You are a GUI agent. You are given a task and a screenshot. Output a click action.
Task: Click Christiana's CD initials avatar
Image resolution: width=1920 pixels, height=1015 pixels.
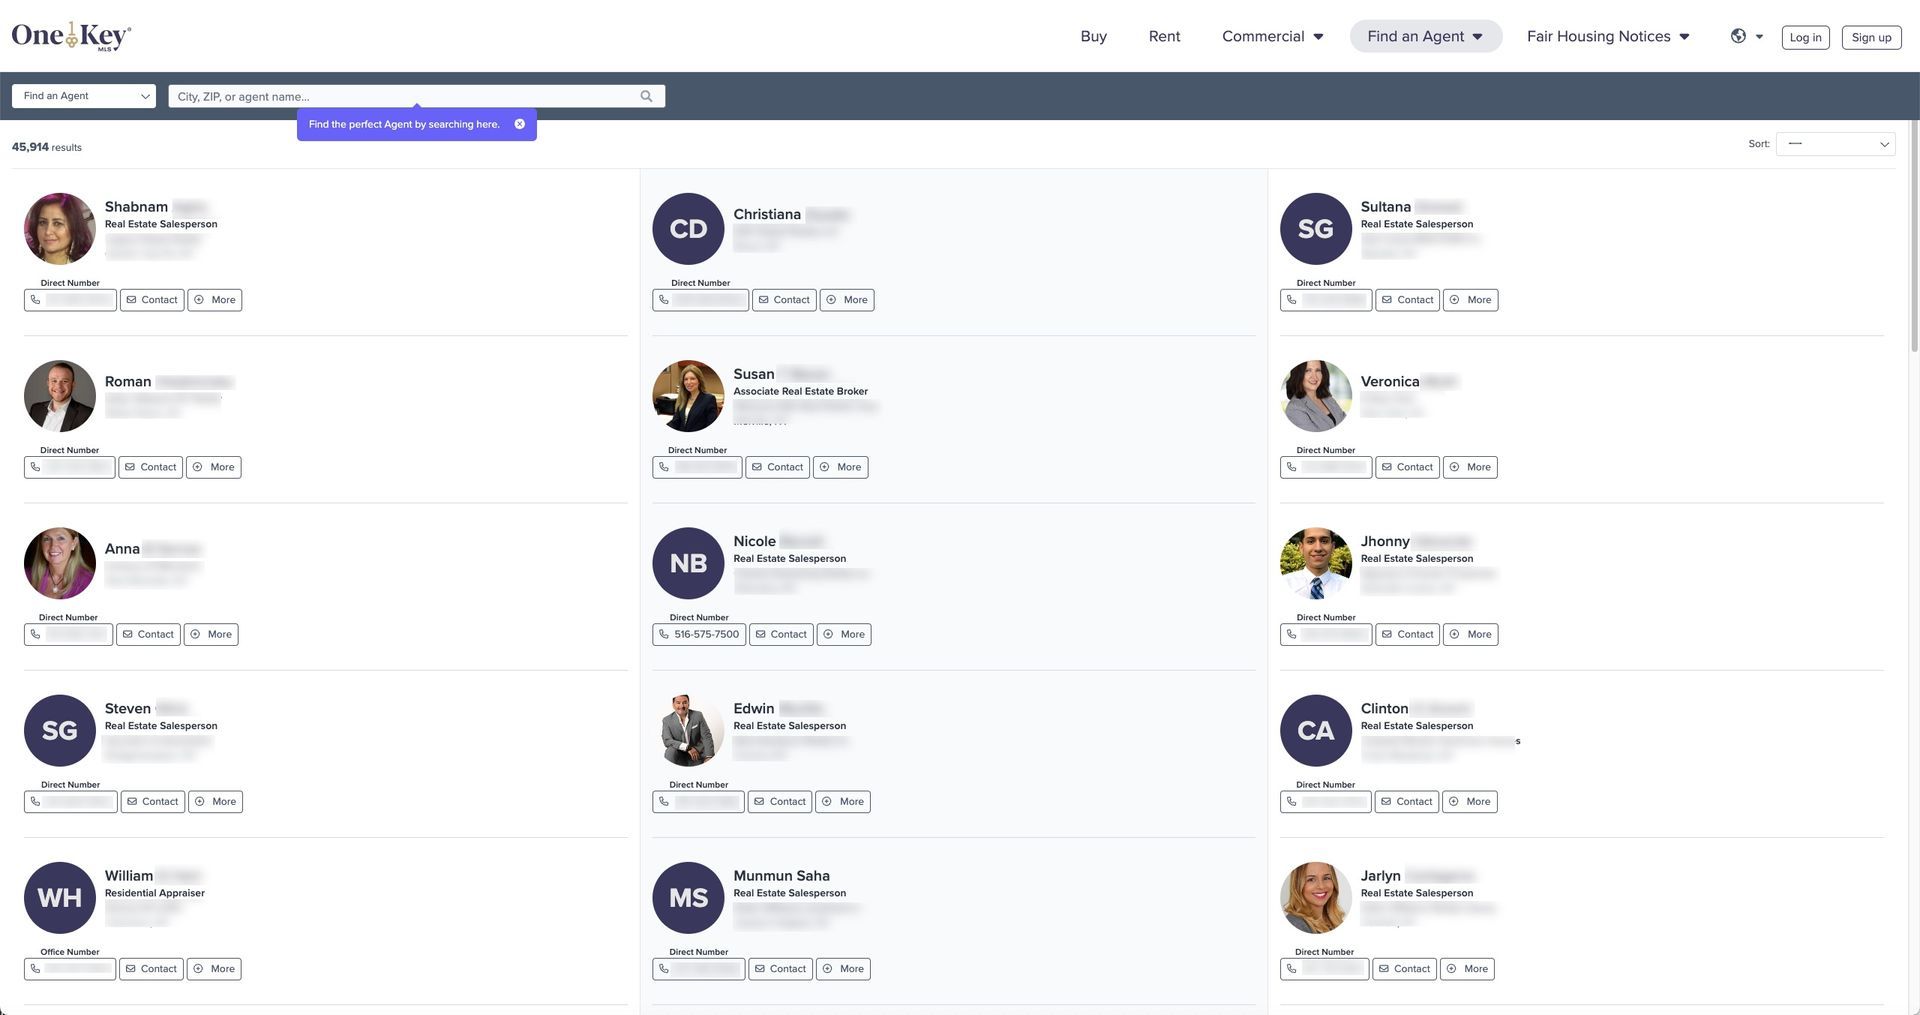coord(688,229)
